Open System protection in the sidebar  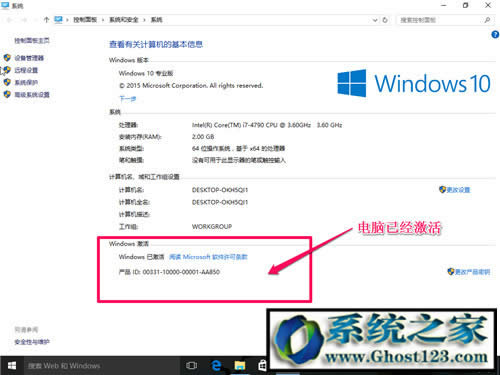[x=26, y=82]
